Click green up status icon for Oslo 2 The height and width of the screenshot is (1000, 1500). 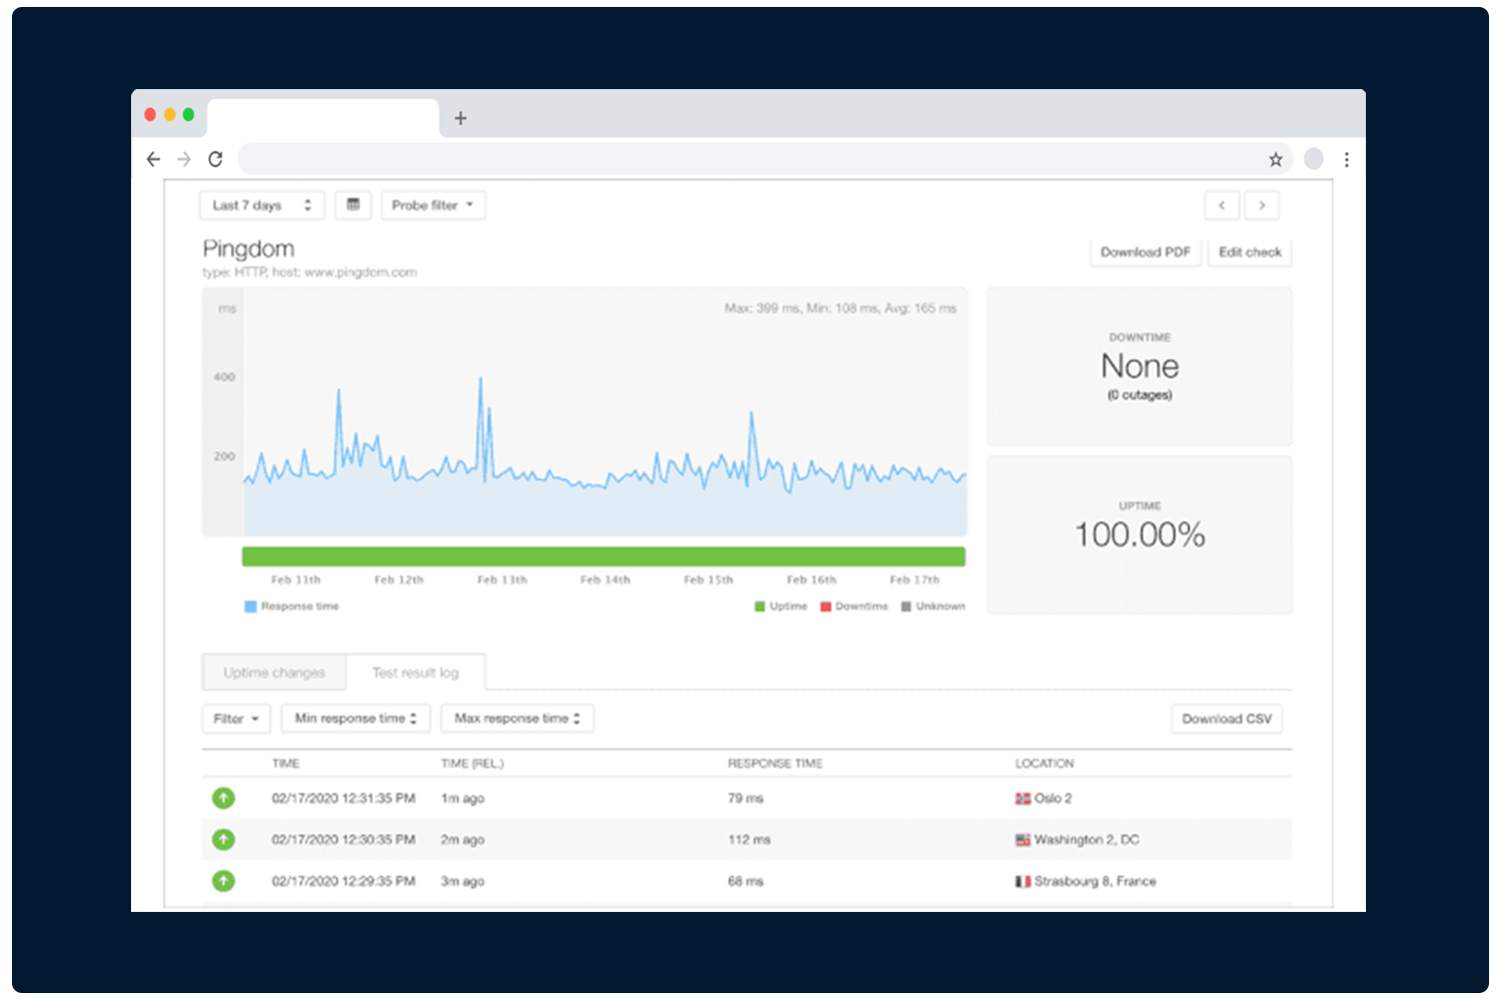(x=223, y=798)
